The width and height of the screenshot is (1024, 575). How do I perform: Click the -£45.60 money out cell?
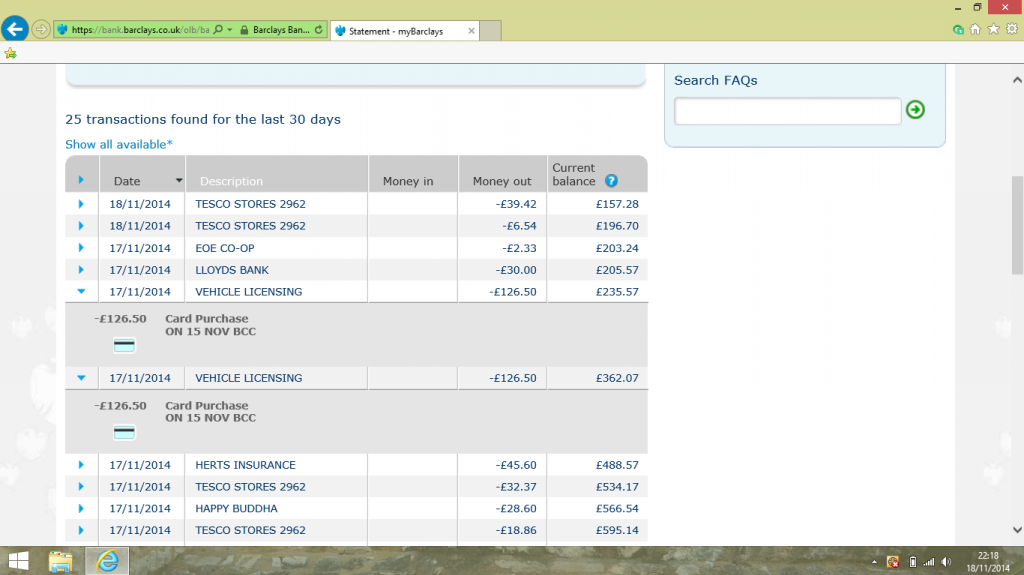tap(516, 465)
